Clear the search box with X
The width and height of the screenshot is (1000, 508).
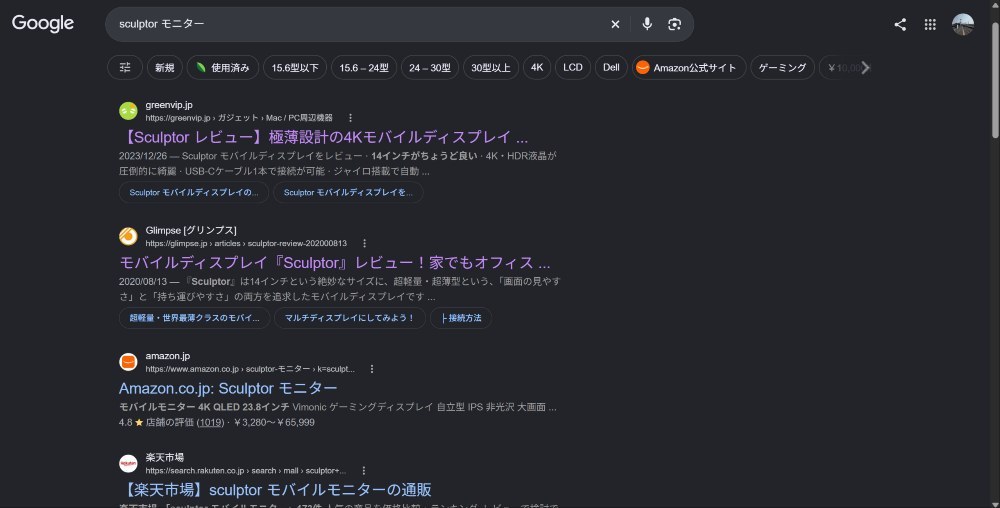pos(615,24)
